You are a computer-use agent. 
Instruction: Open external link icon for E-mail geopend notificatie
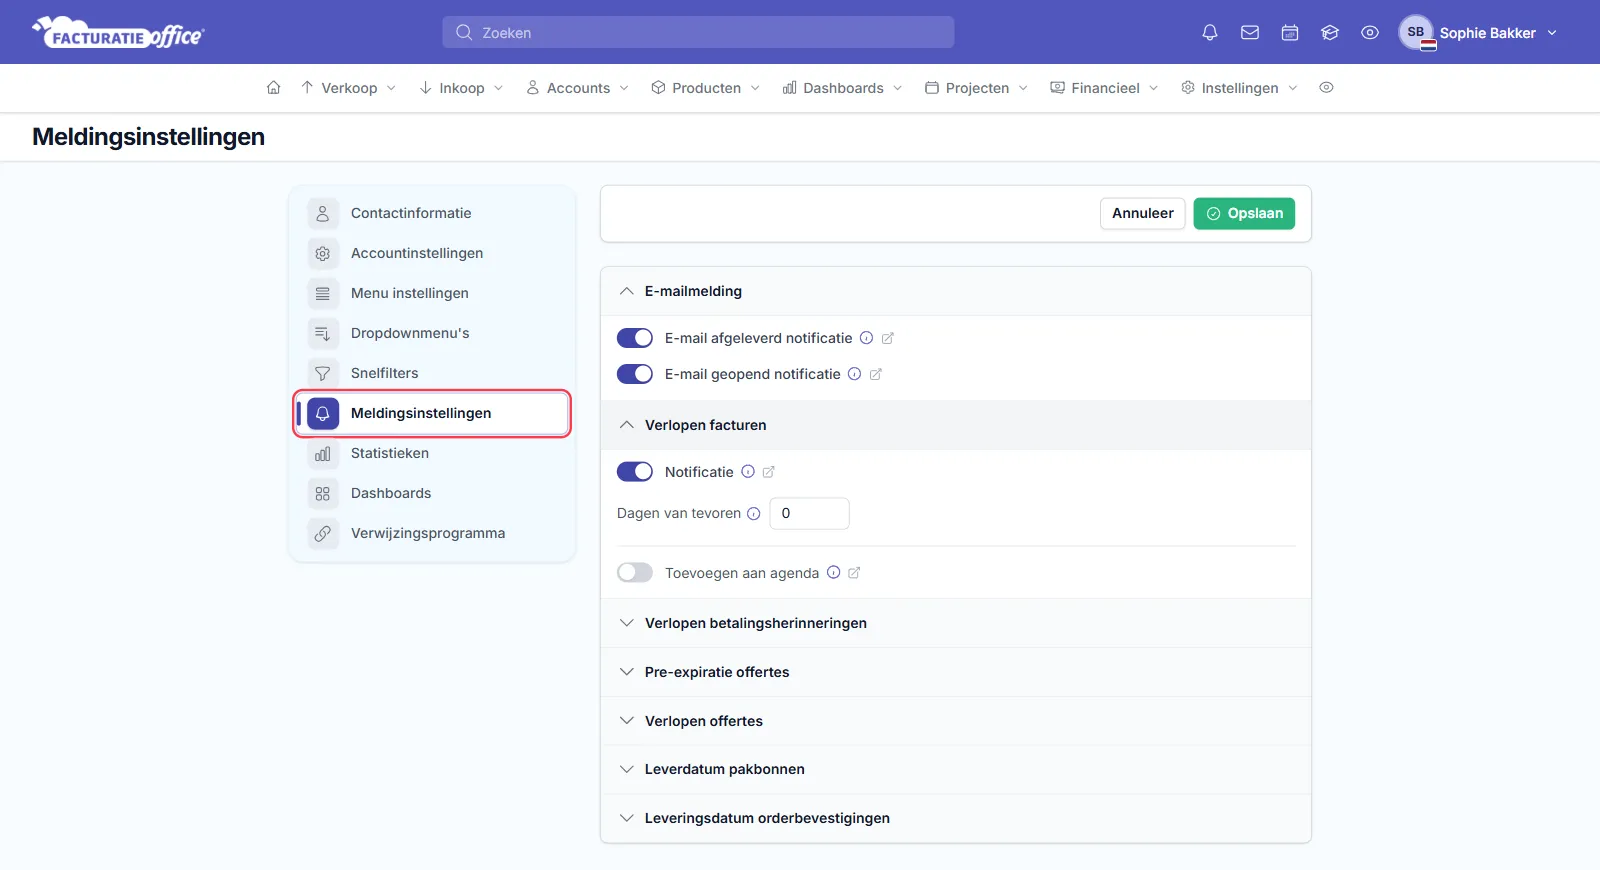point(876,374)
